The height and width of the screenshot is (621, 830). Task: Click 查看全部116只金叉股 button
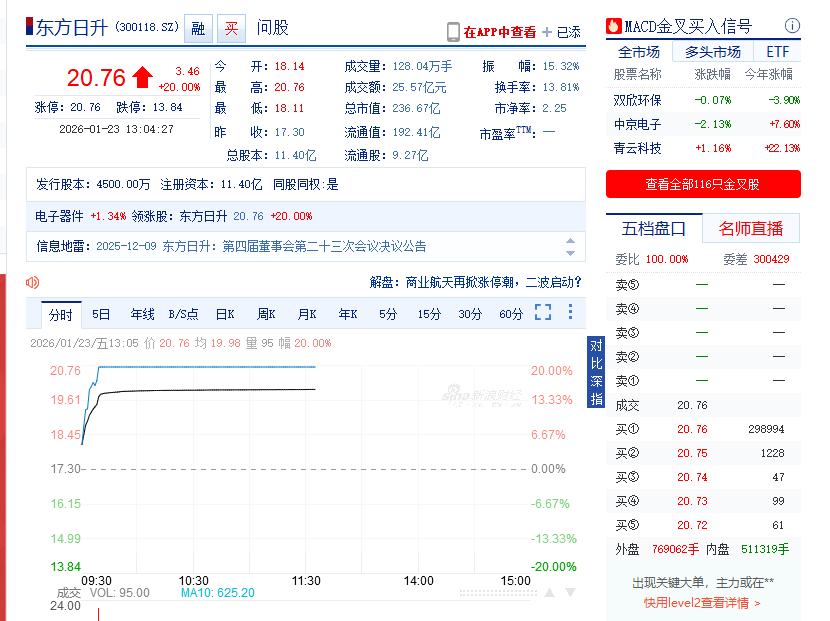tap(703, 184)
